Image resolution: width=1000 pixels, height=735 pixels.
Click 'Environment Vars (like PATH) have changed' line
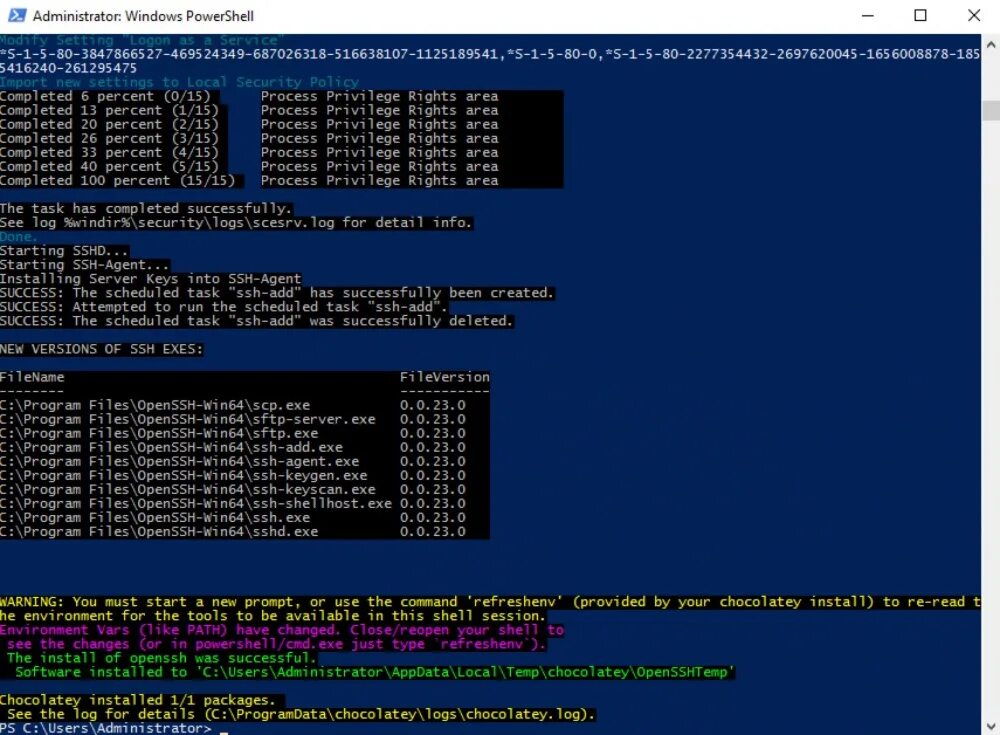coord(282,630)
